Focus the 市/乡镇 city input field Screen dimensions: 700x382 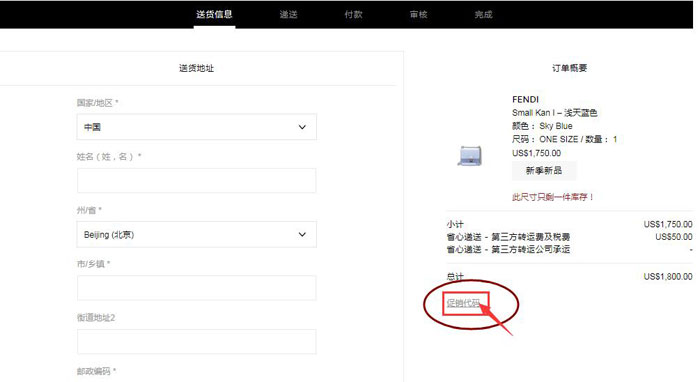196,288
